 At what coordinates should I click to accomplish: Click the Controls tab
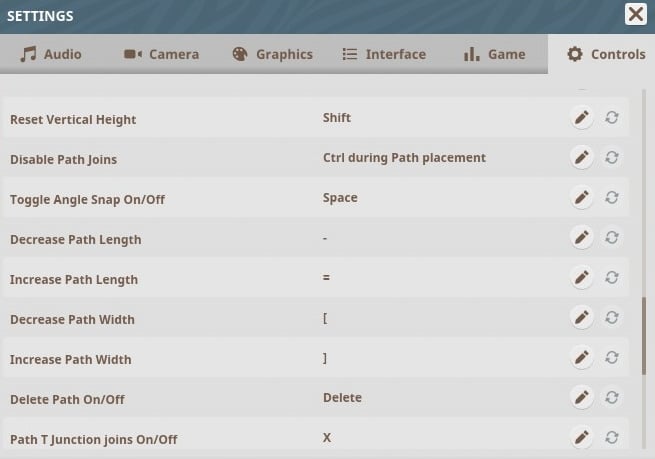tap(606, 54)
